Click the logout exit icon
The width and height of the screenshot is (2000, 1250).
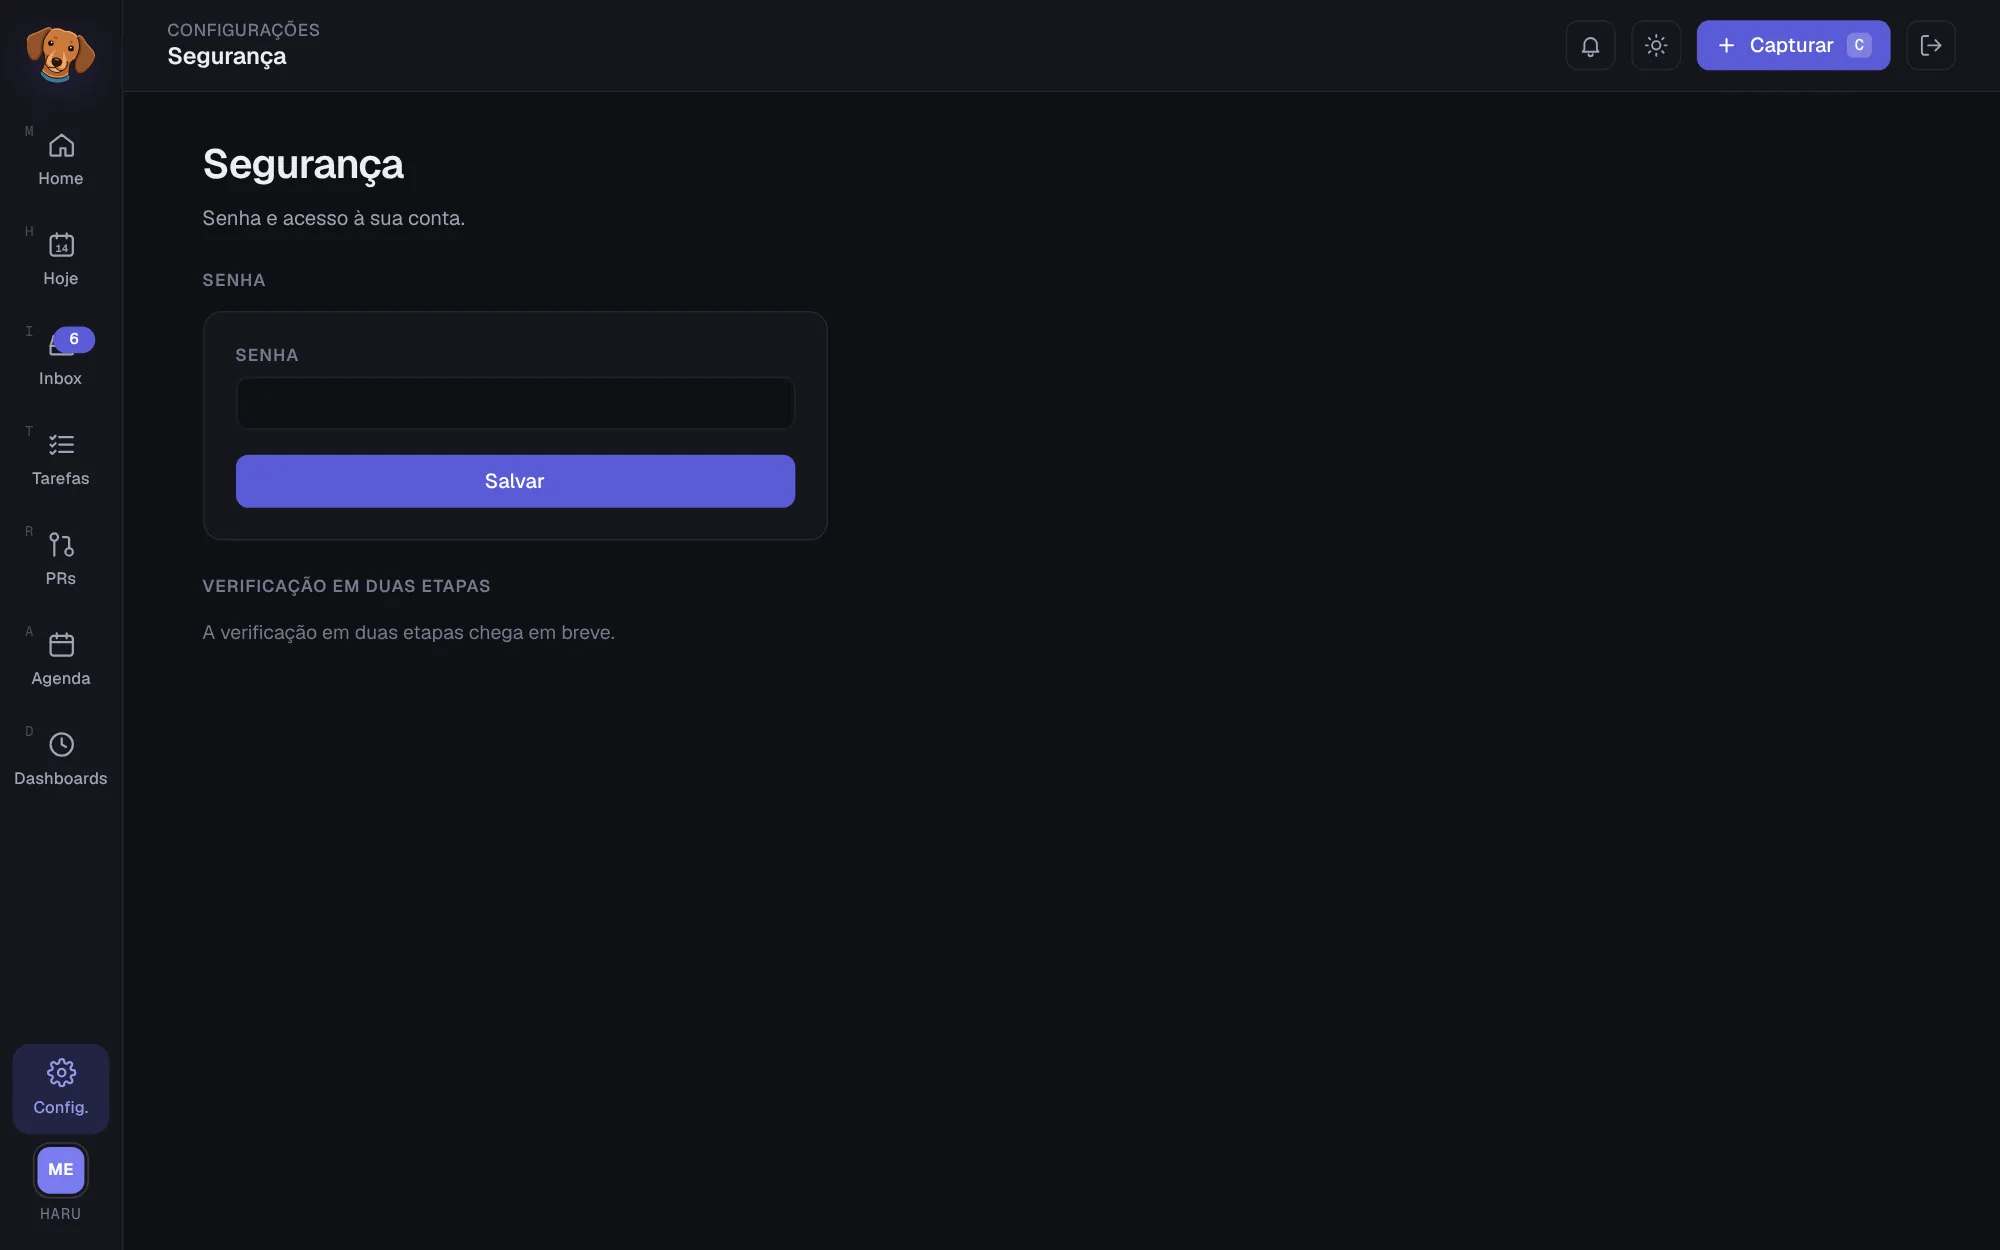pyautogui.click(x=1931, y=45)
